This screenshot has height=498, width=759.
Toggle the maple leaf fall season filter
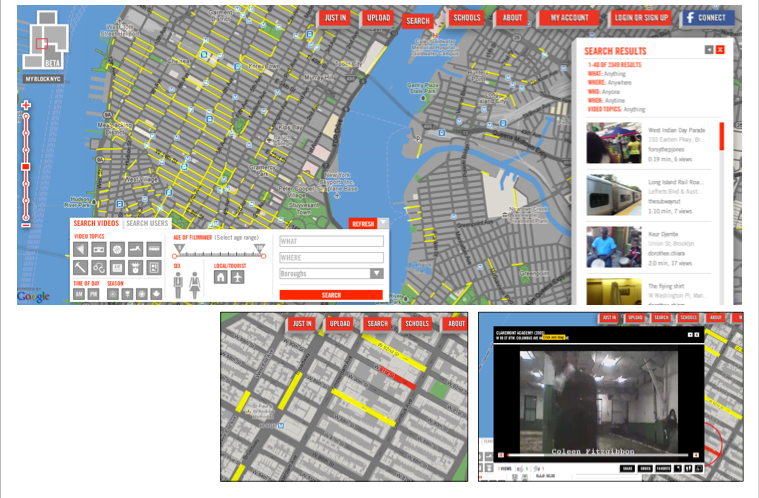pyautogui.click(x=156, y=294)
